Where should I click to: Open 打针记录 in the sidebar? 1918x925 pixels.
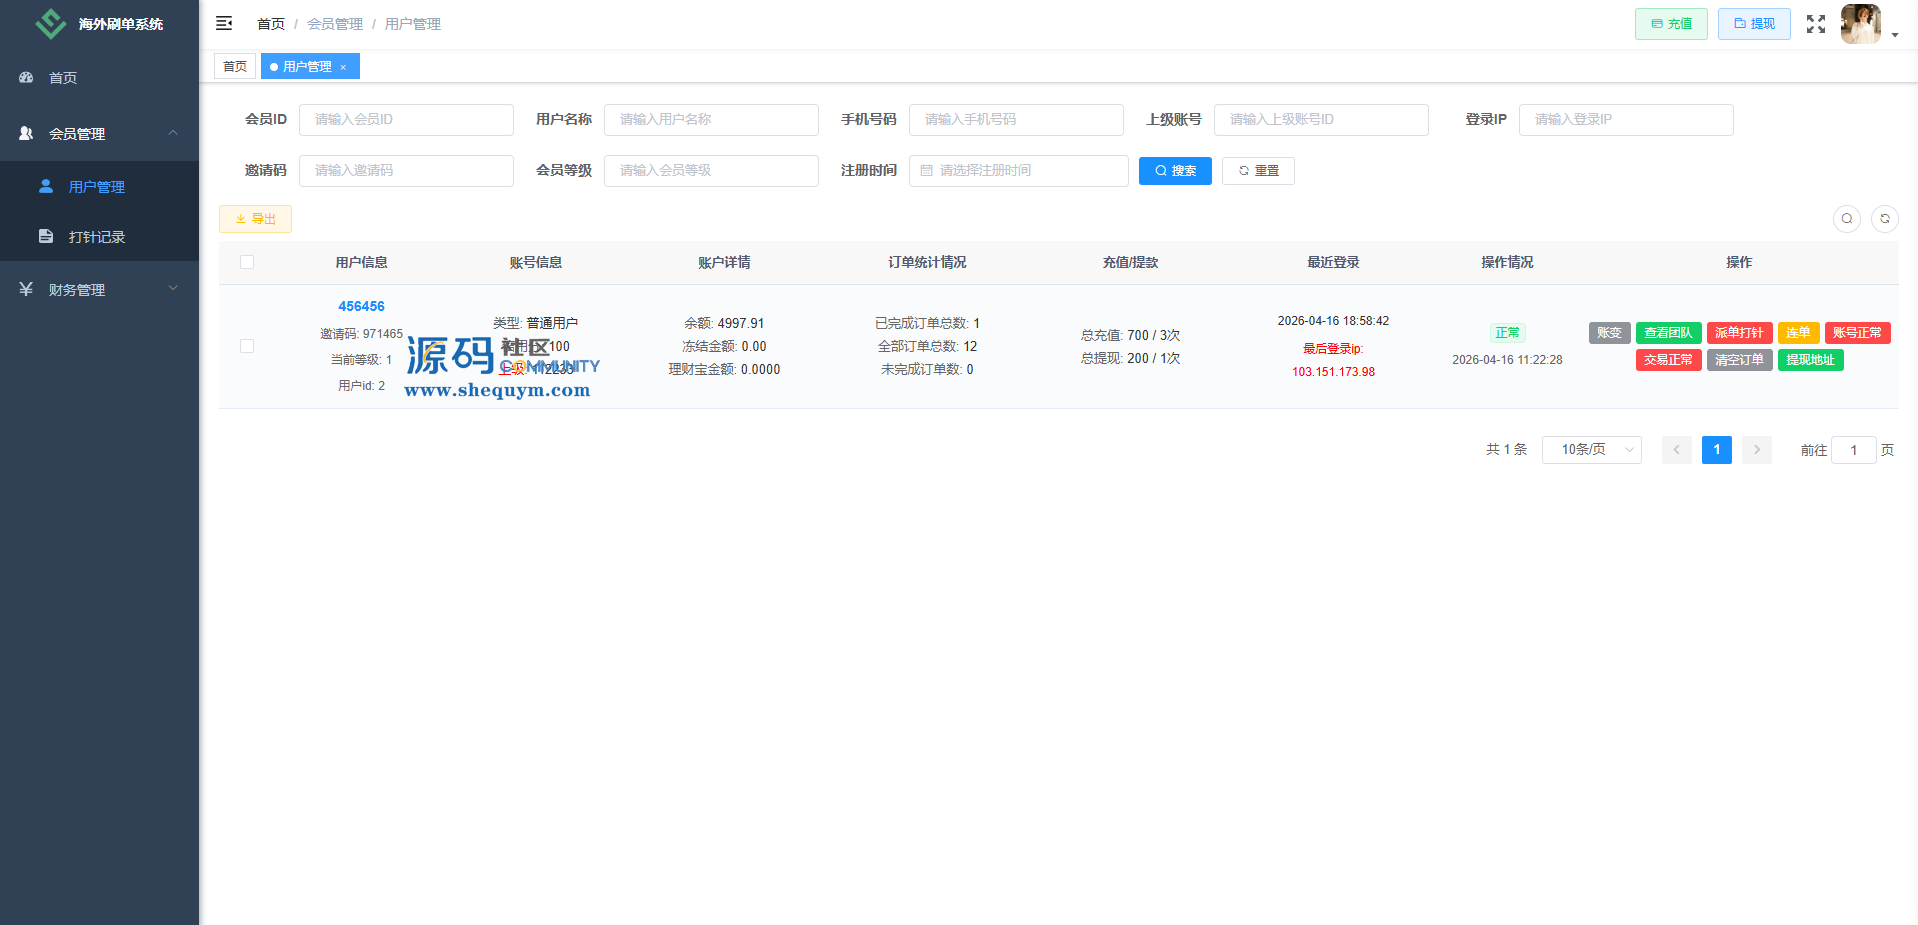pyautogui.click(x=96, y=237)
